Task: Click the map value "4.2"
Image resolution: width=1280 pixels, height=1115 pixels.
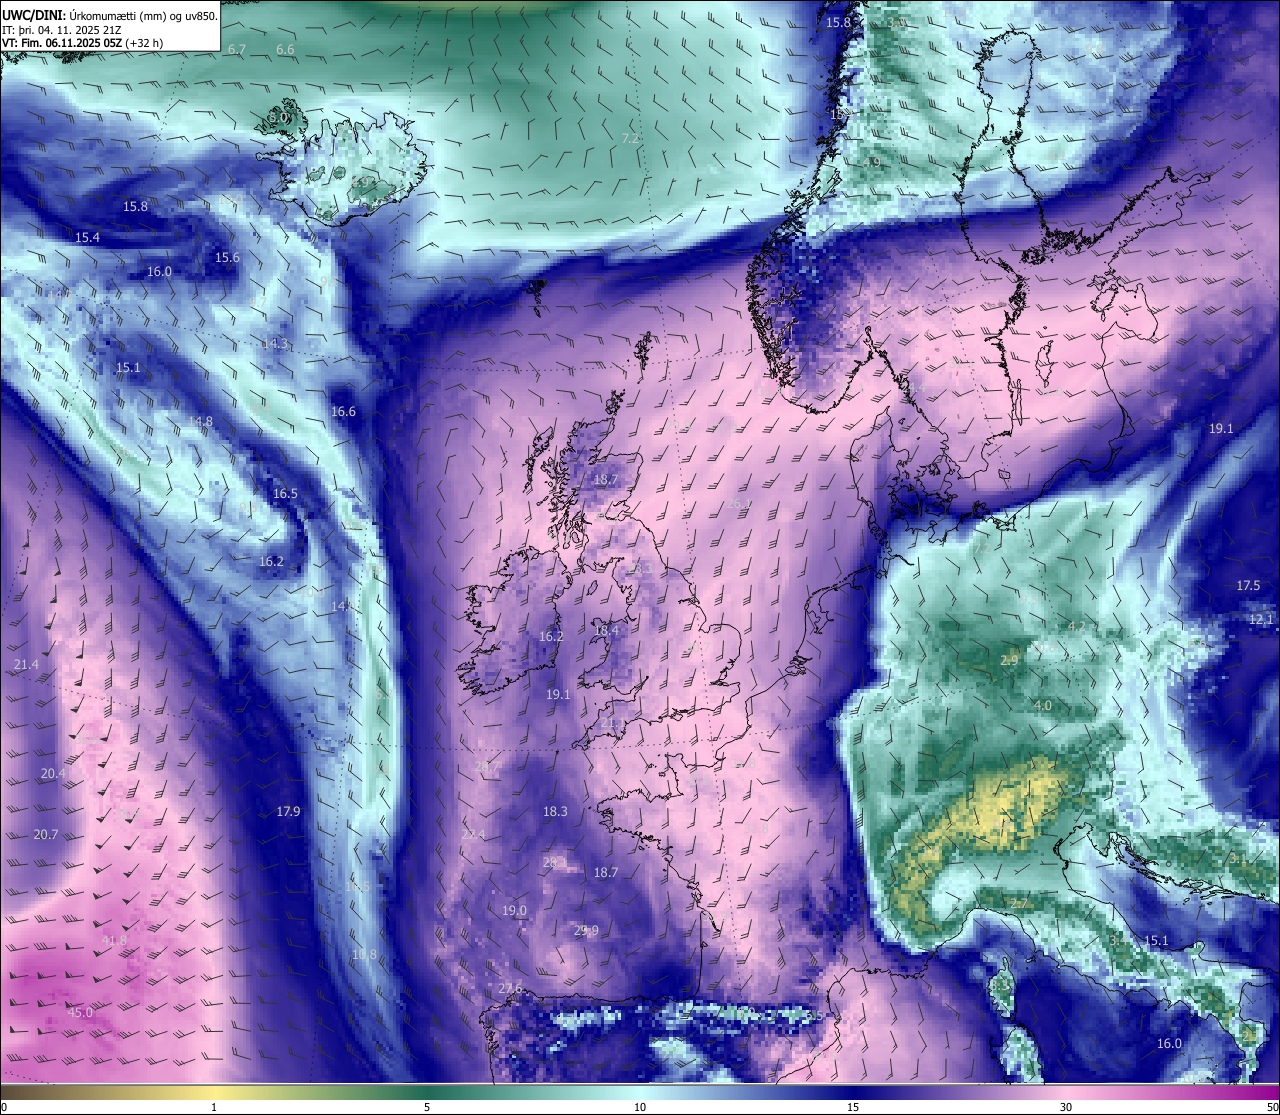Action: coord(1077,626)
